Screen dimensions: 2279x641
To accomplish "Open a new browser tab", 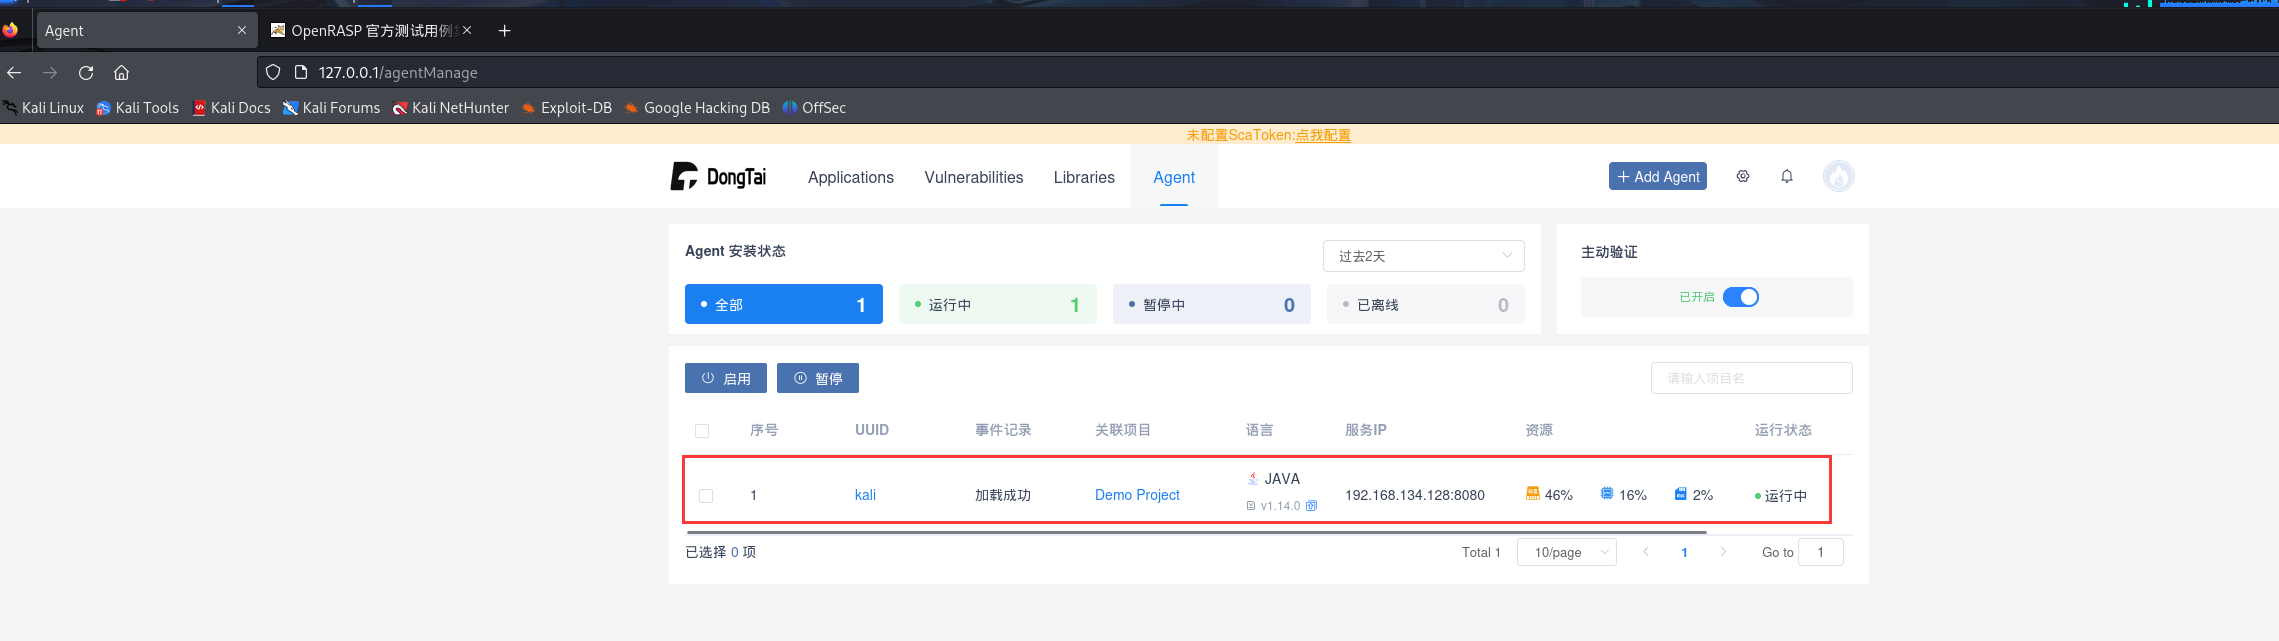I will [x=505, y=31].
